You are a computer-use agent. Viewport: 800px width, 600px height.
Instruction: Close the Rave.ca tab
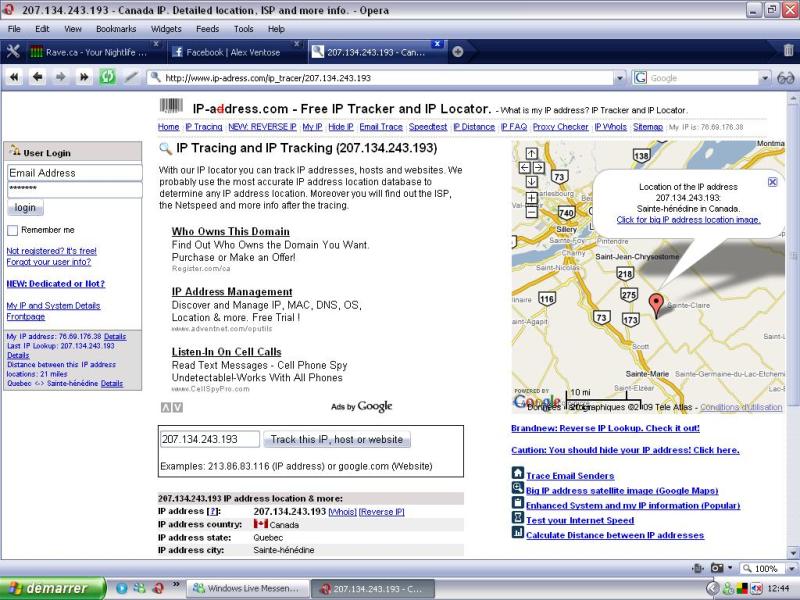[x=156, y=44]
